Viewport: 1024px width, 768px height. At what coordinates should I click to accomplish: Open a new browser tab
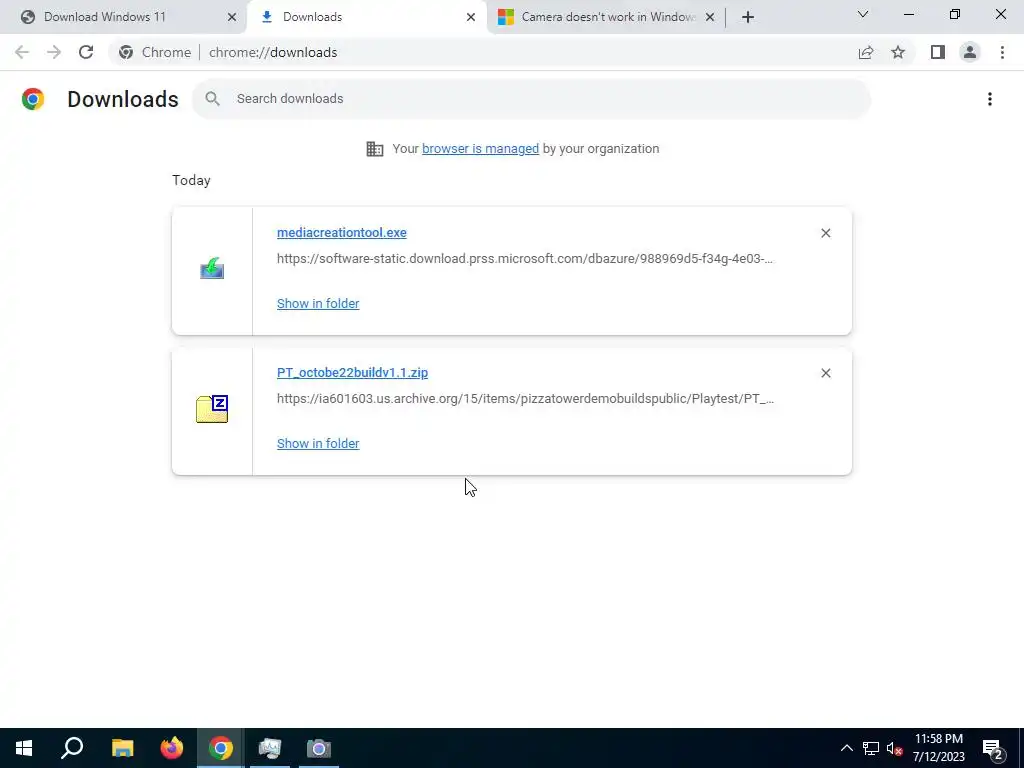pos(748,17)
